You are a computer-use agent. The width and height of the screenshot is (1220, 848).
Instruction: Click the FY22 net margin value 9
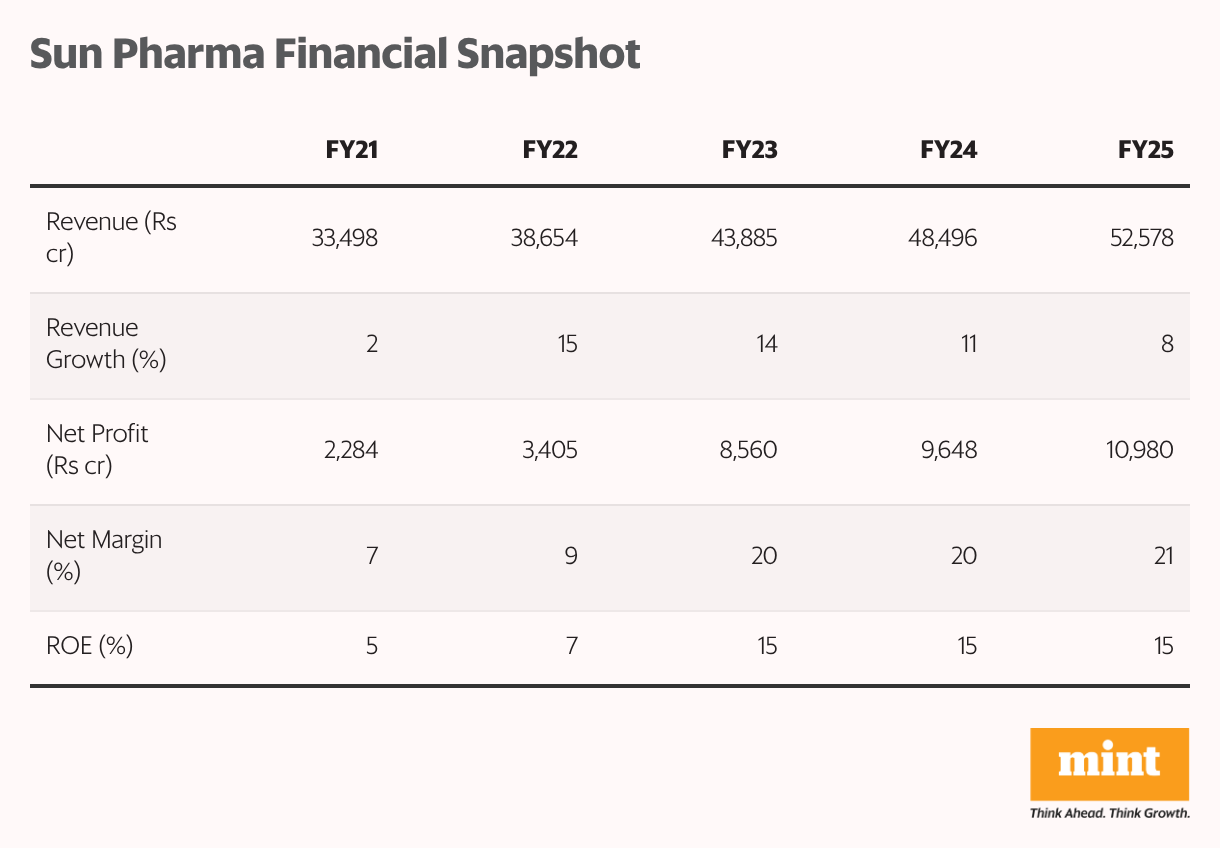coord(571,556)
